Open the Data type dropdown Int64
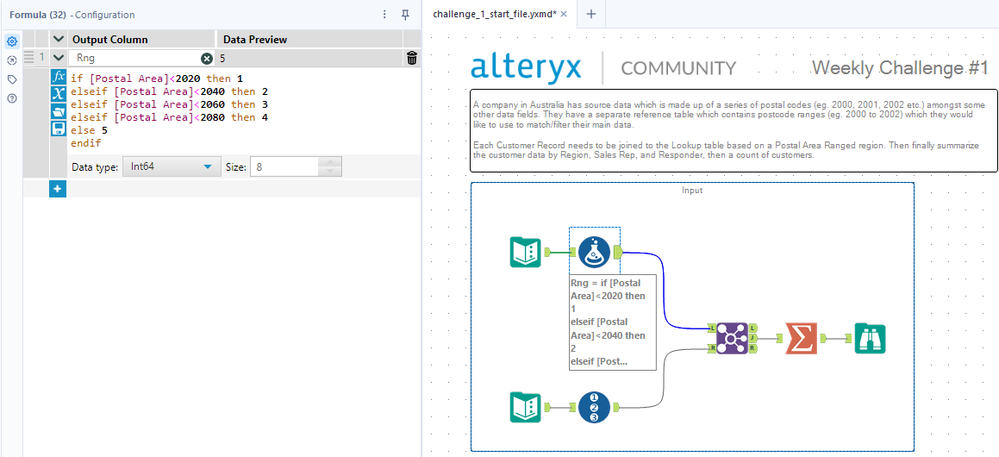The height and width of the screenshot is (457, 999). click(171, 168)
